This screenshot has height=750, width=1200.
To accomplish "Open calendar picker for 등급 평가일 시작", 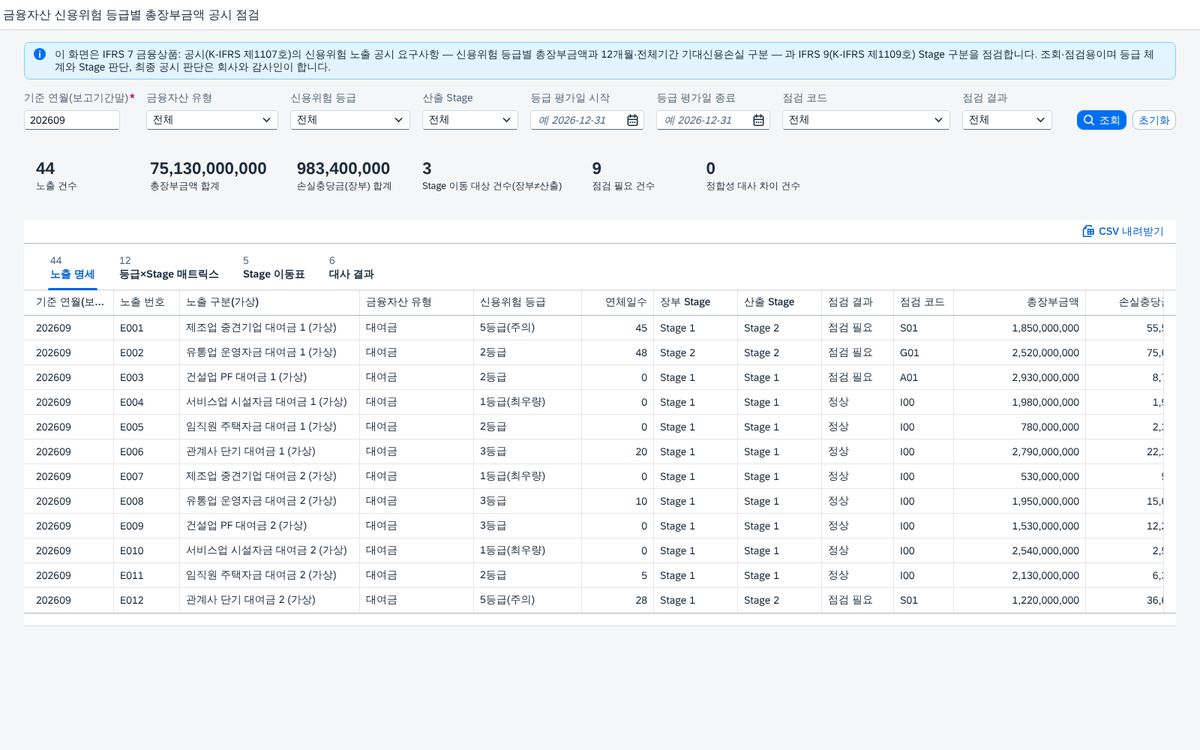I will coord(633,120).
